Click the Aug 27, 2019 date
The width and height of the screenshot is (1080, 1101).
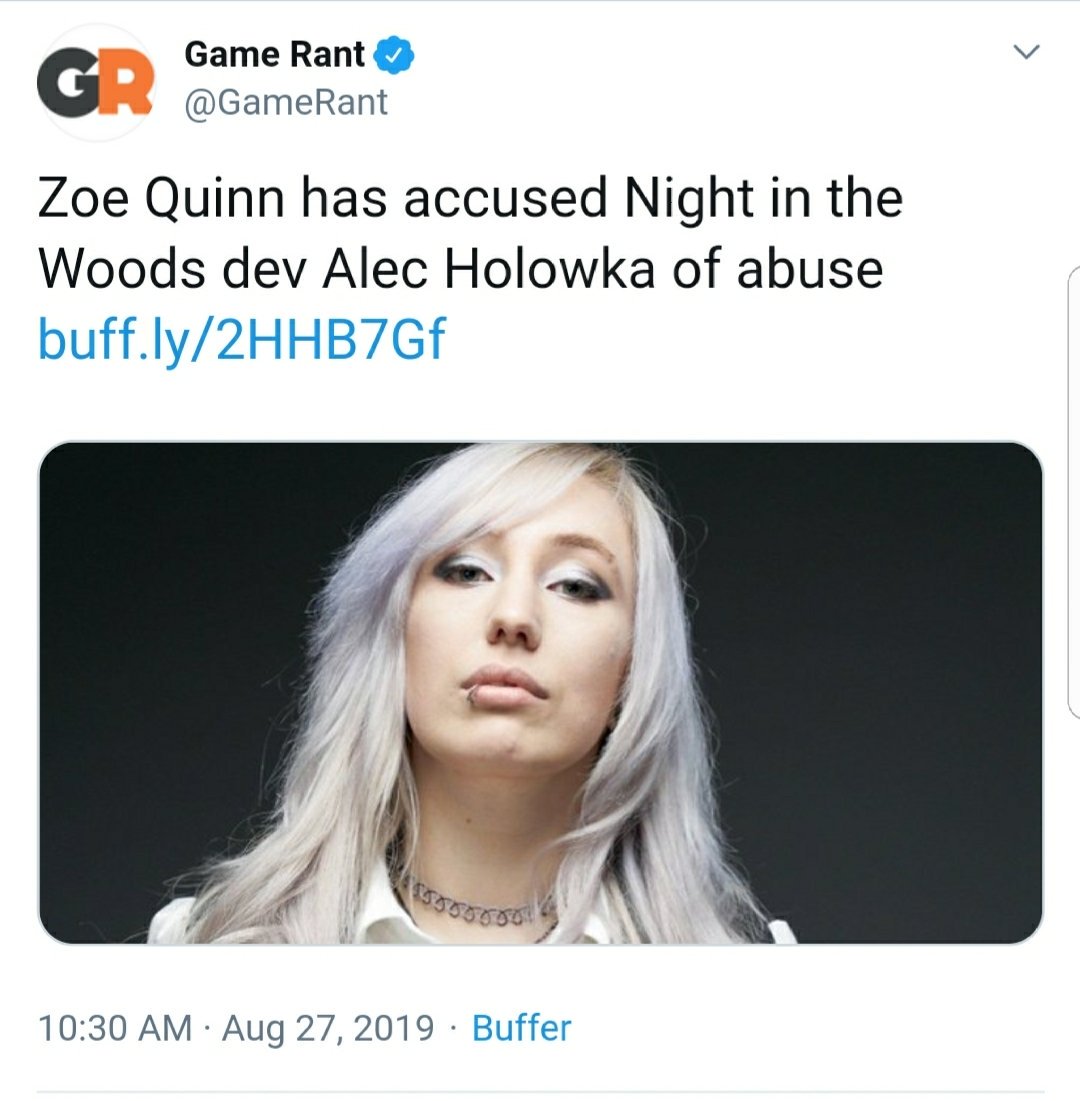[328, 1028]
